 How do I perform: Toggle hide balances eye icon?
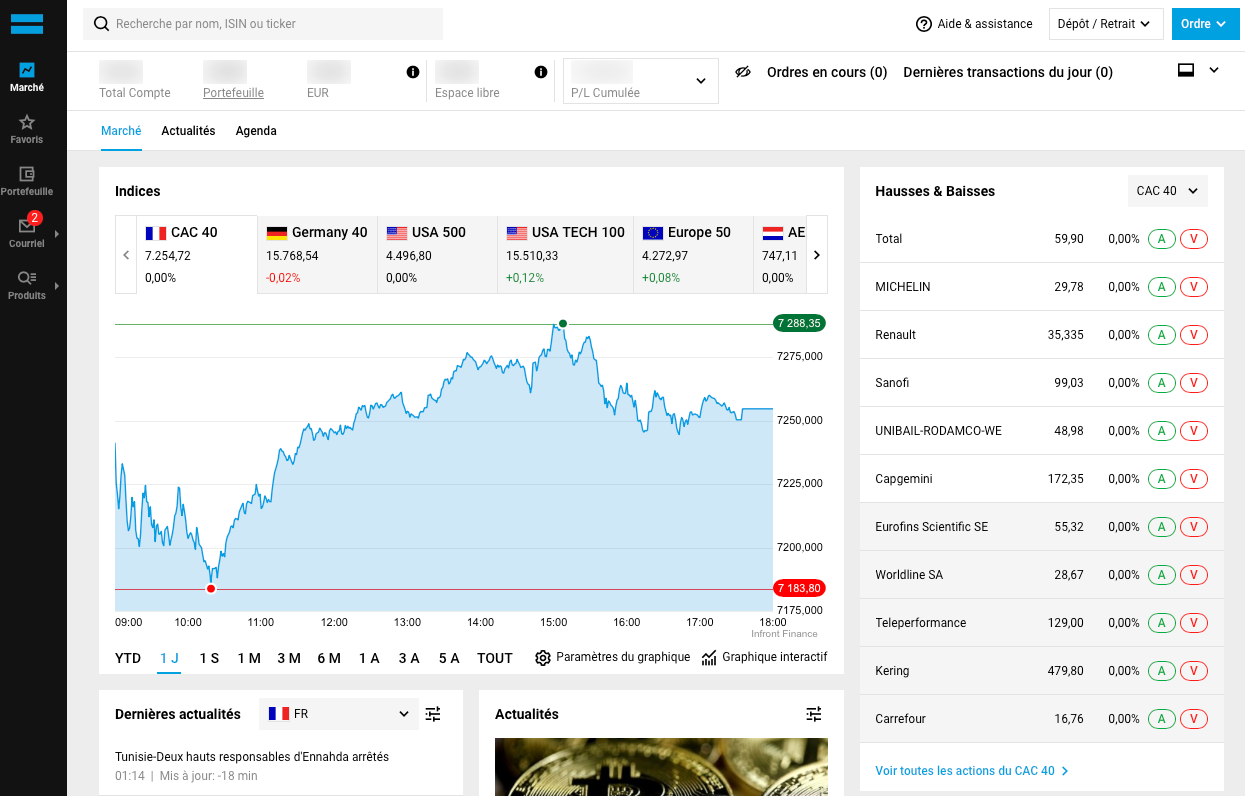[743, 72]
